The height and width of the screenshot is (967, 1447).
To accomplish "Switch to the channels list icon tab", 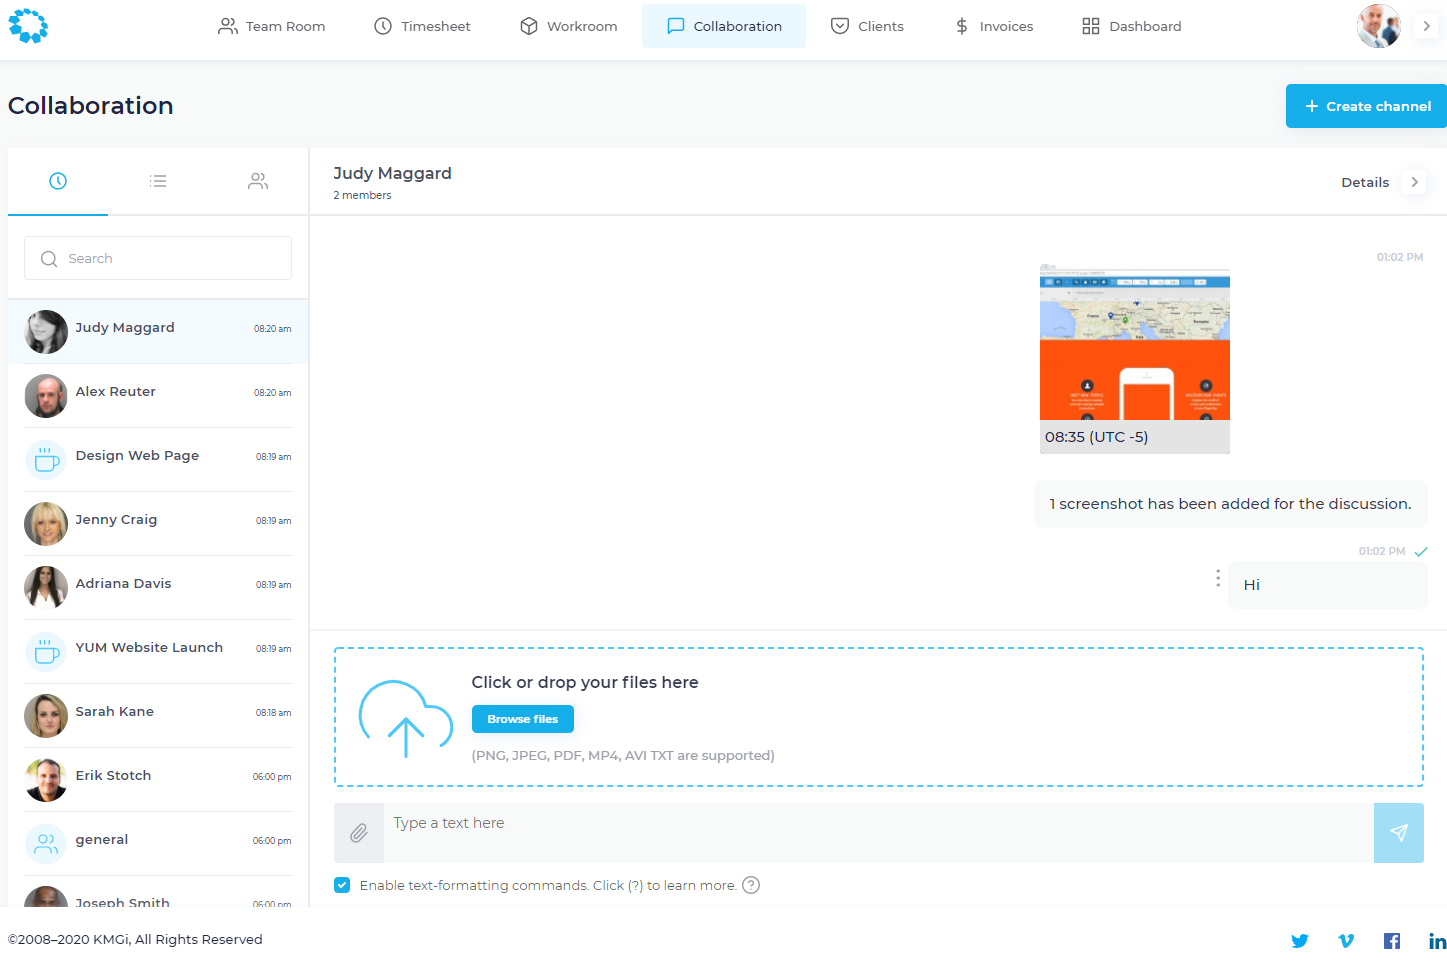I will pos(158,181).
